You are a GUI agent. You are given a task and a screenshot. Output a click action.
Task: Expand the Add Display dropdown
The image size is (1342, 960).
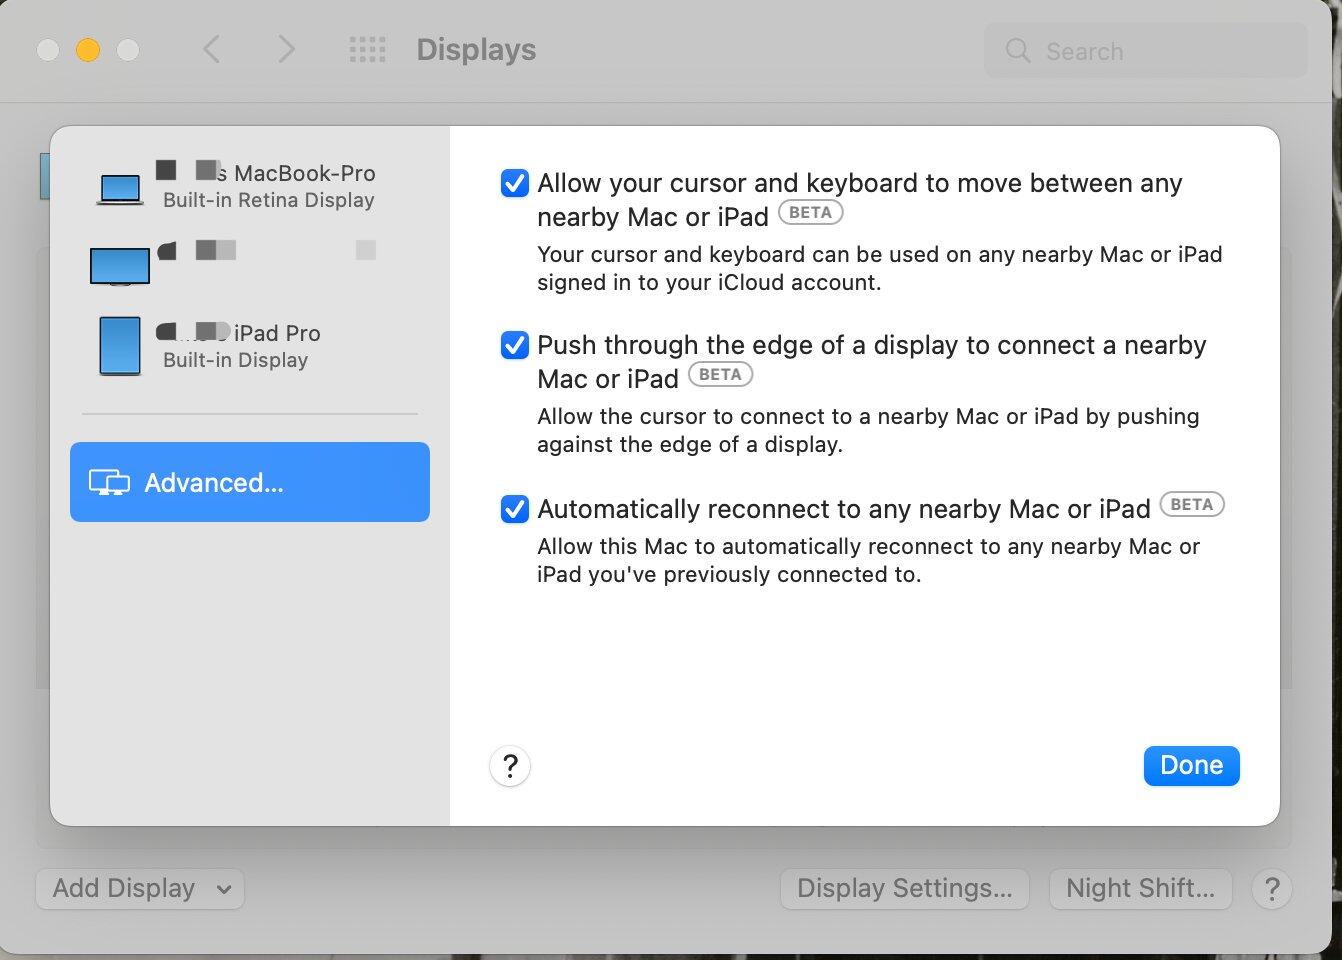[x=140, y=888]
